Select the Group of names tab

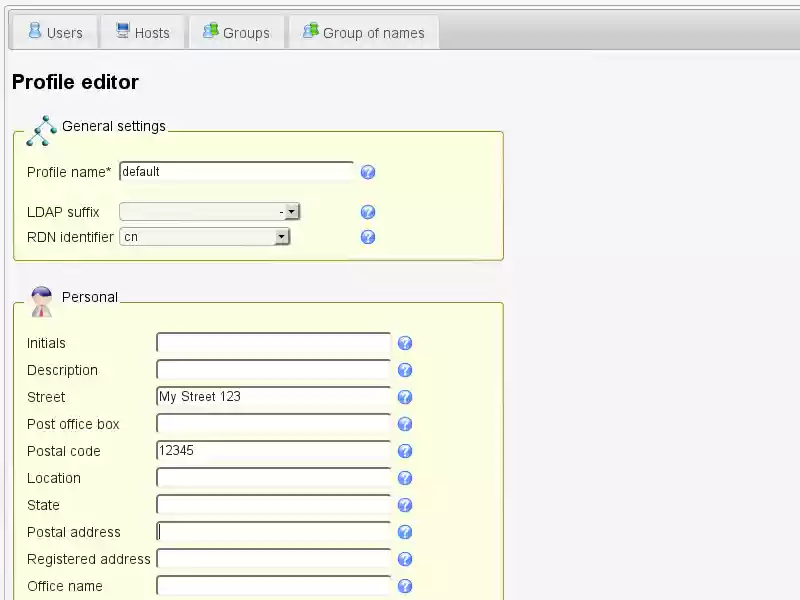363,31
